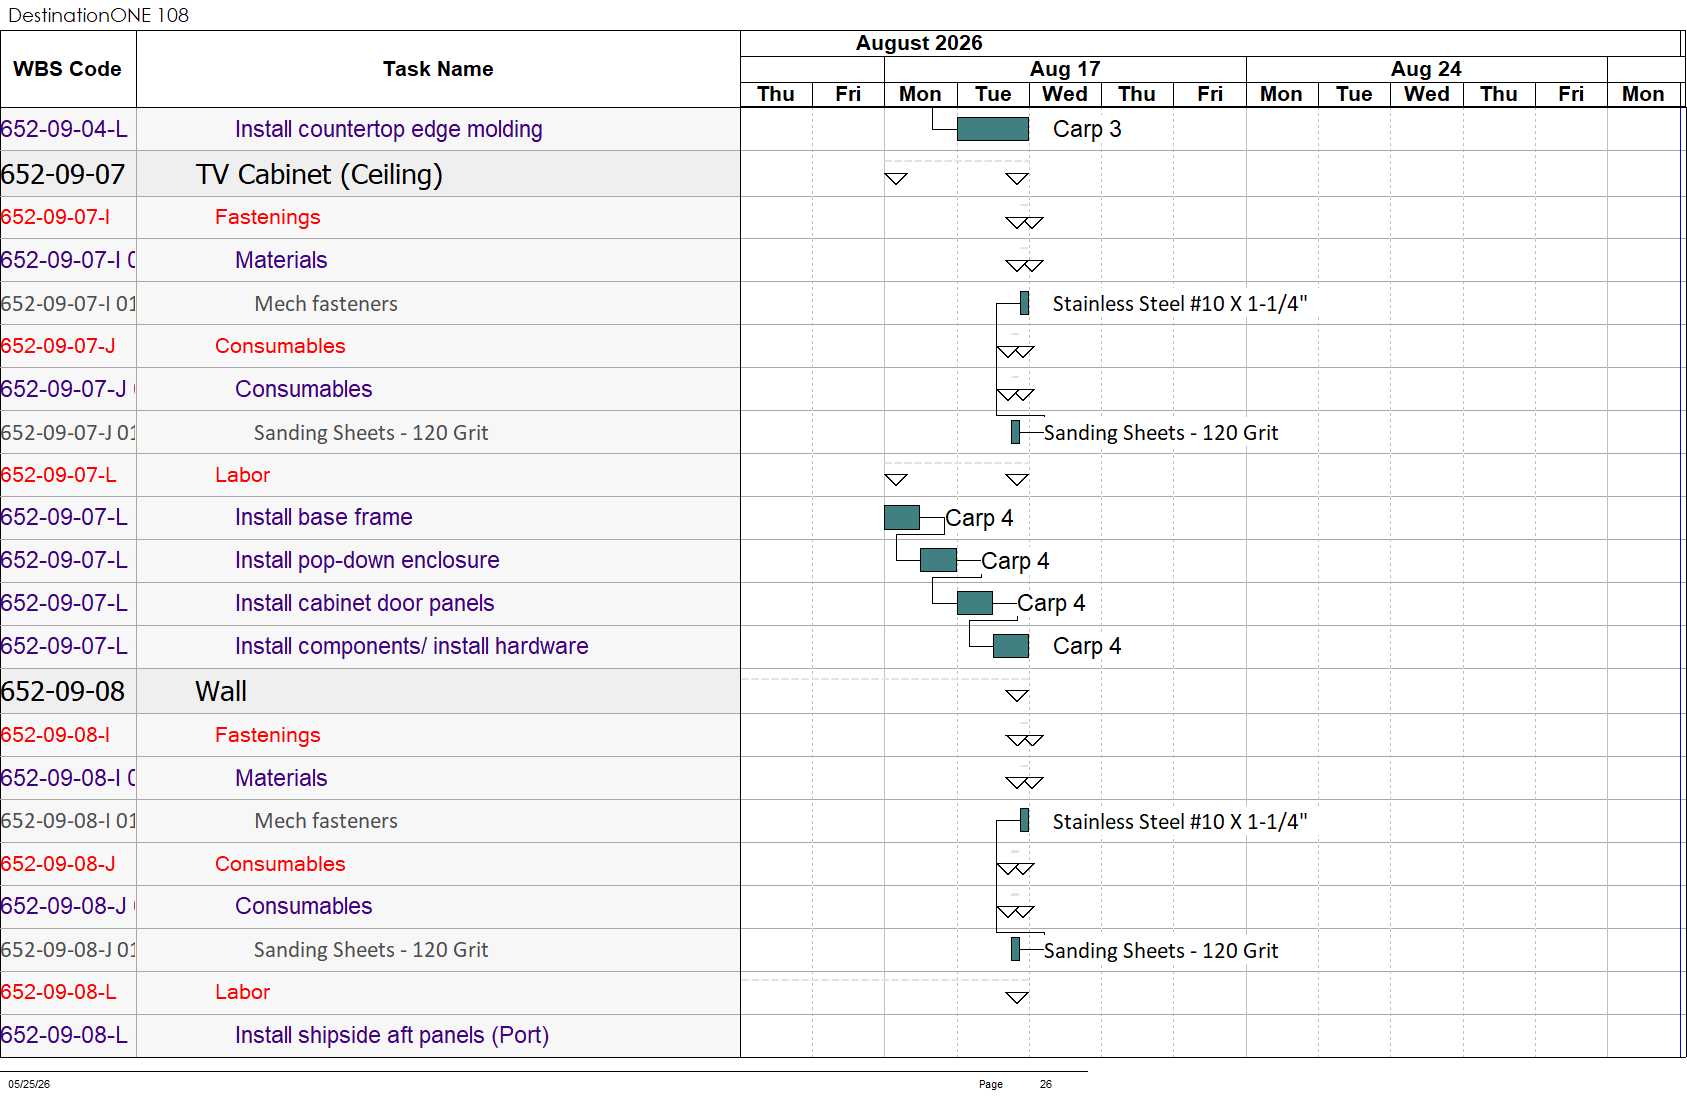Select the Wall summary task name
This screenshot has width=1687, height=1097.
tap(221, 691)
